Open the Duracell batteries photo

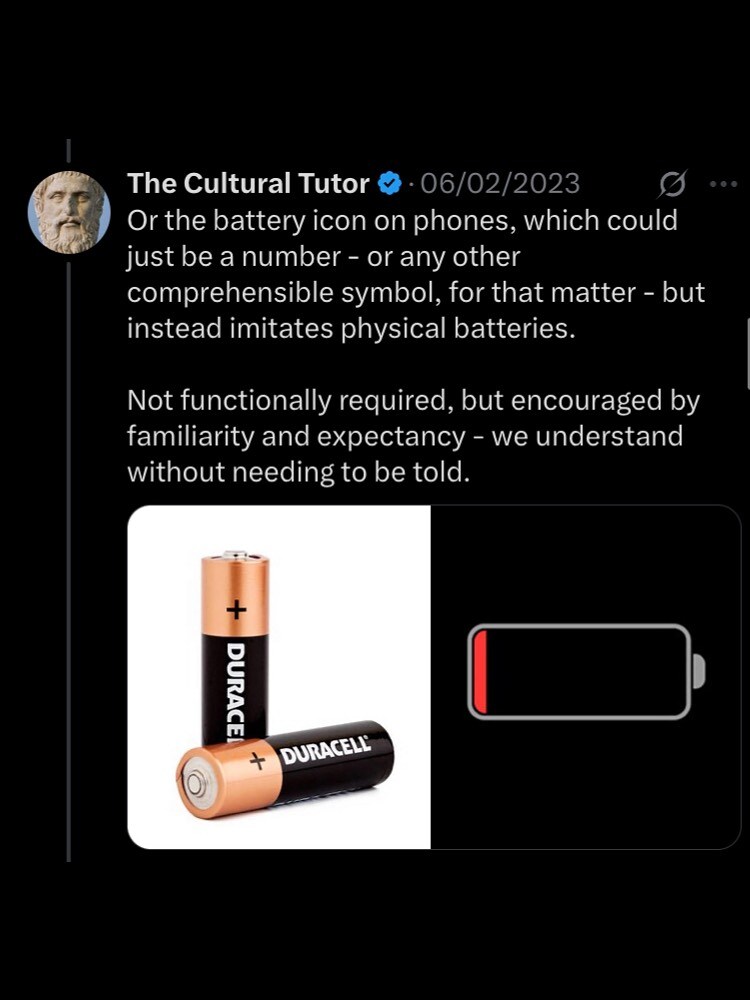tap(279, 677)
